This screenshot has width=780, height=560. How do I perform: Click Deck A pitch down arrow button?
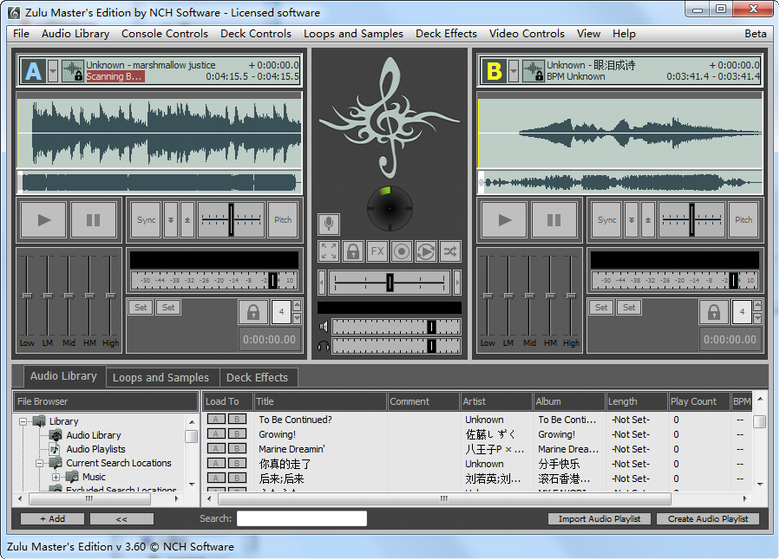pos(171,220)
